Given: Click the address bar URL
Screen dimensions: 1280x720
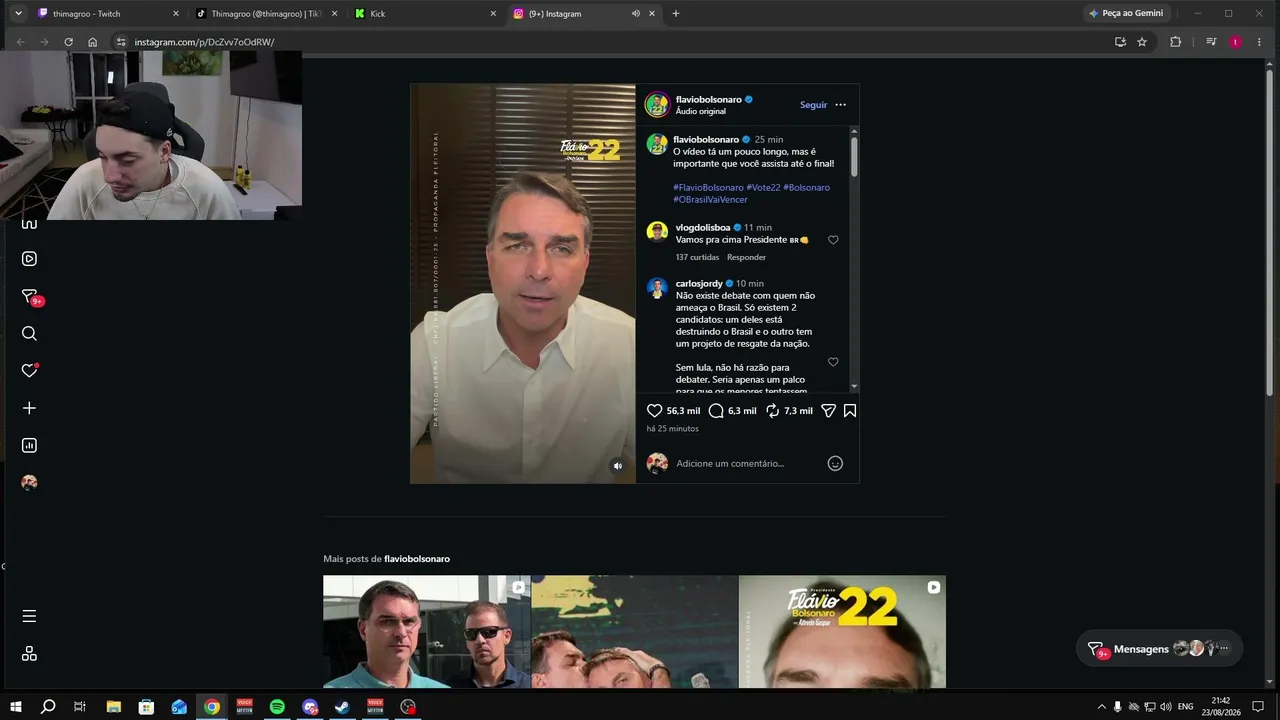Looking at the screenshot, I should point(204,42).
